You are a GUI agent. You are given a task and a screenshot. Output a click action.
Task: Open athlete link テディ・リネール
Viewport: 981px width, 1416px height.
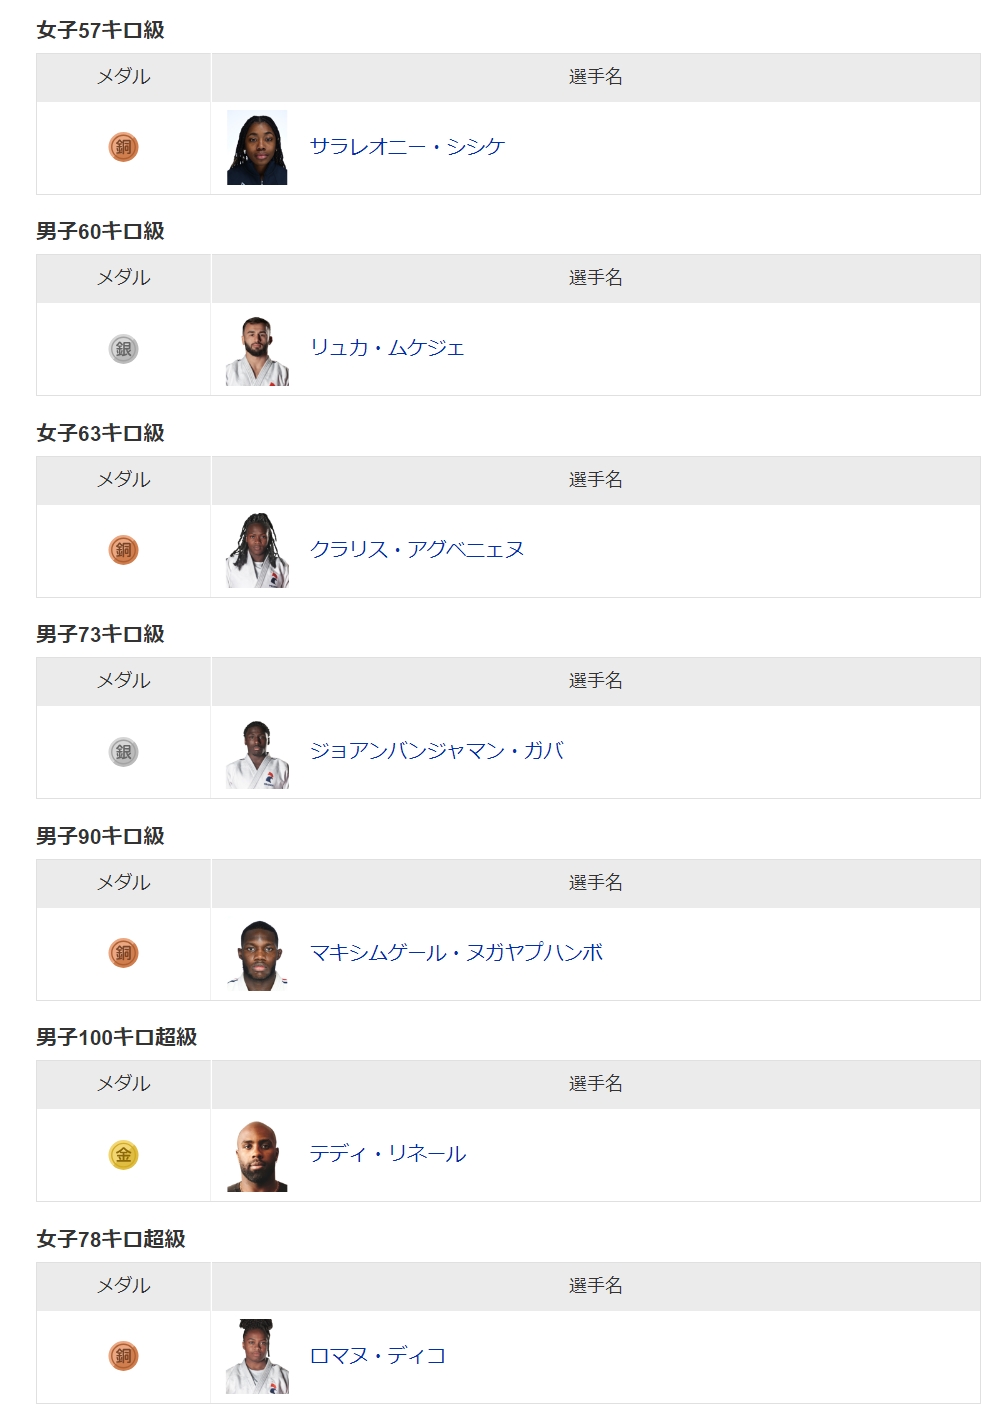point(387,1154)
